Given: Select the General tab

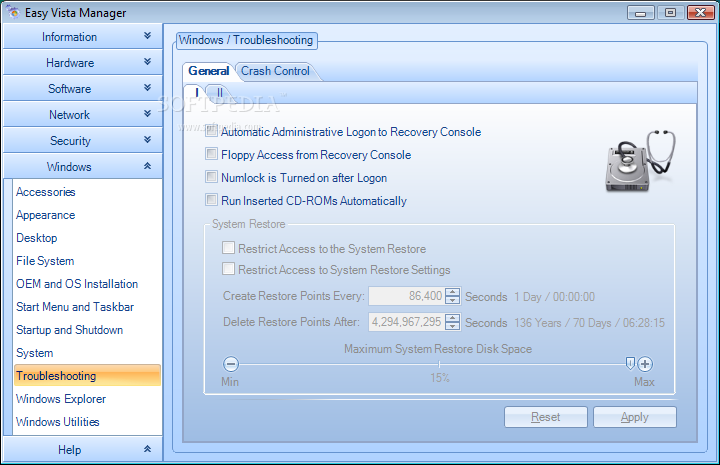Looking at the screenshot, I should [208, 71].
